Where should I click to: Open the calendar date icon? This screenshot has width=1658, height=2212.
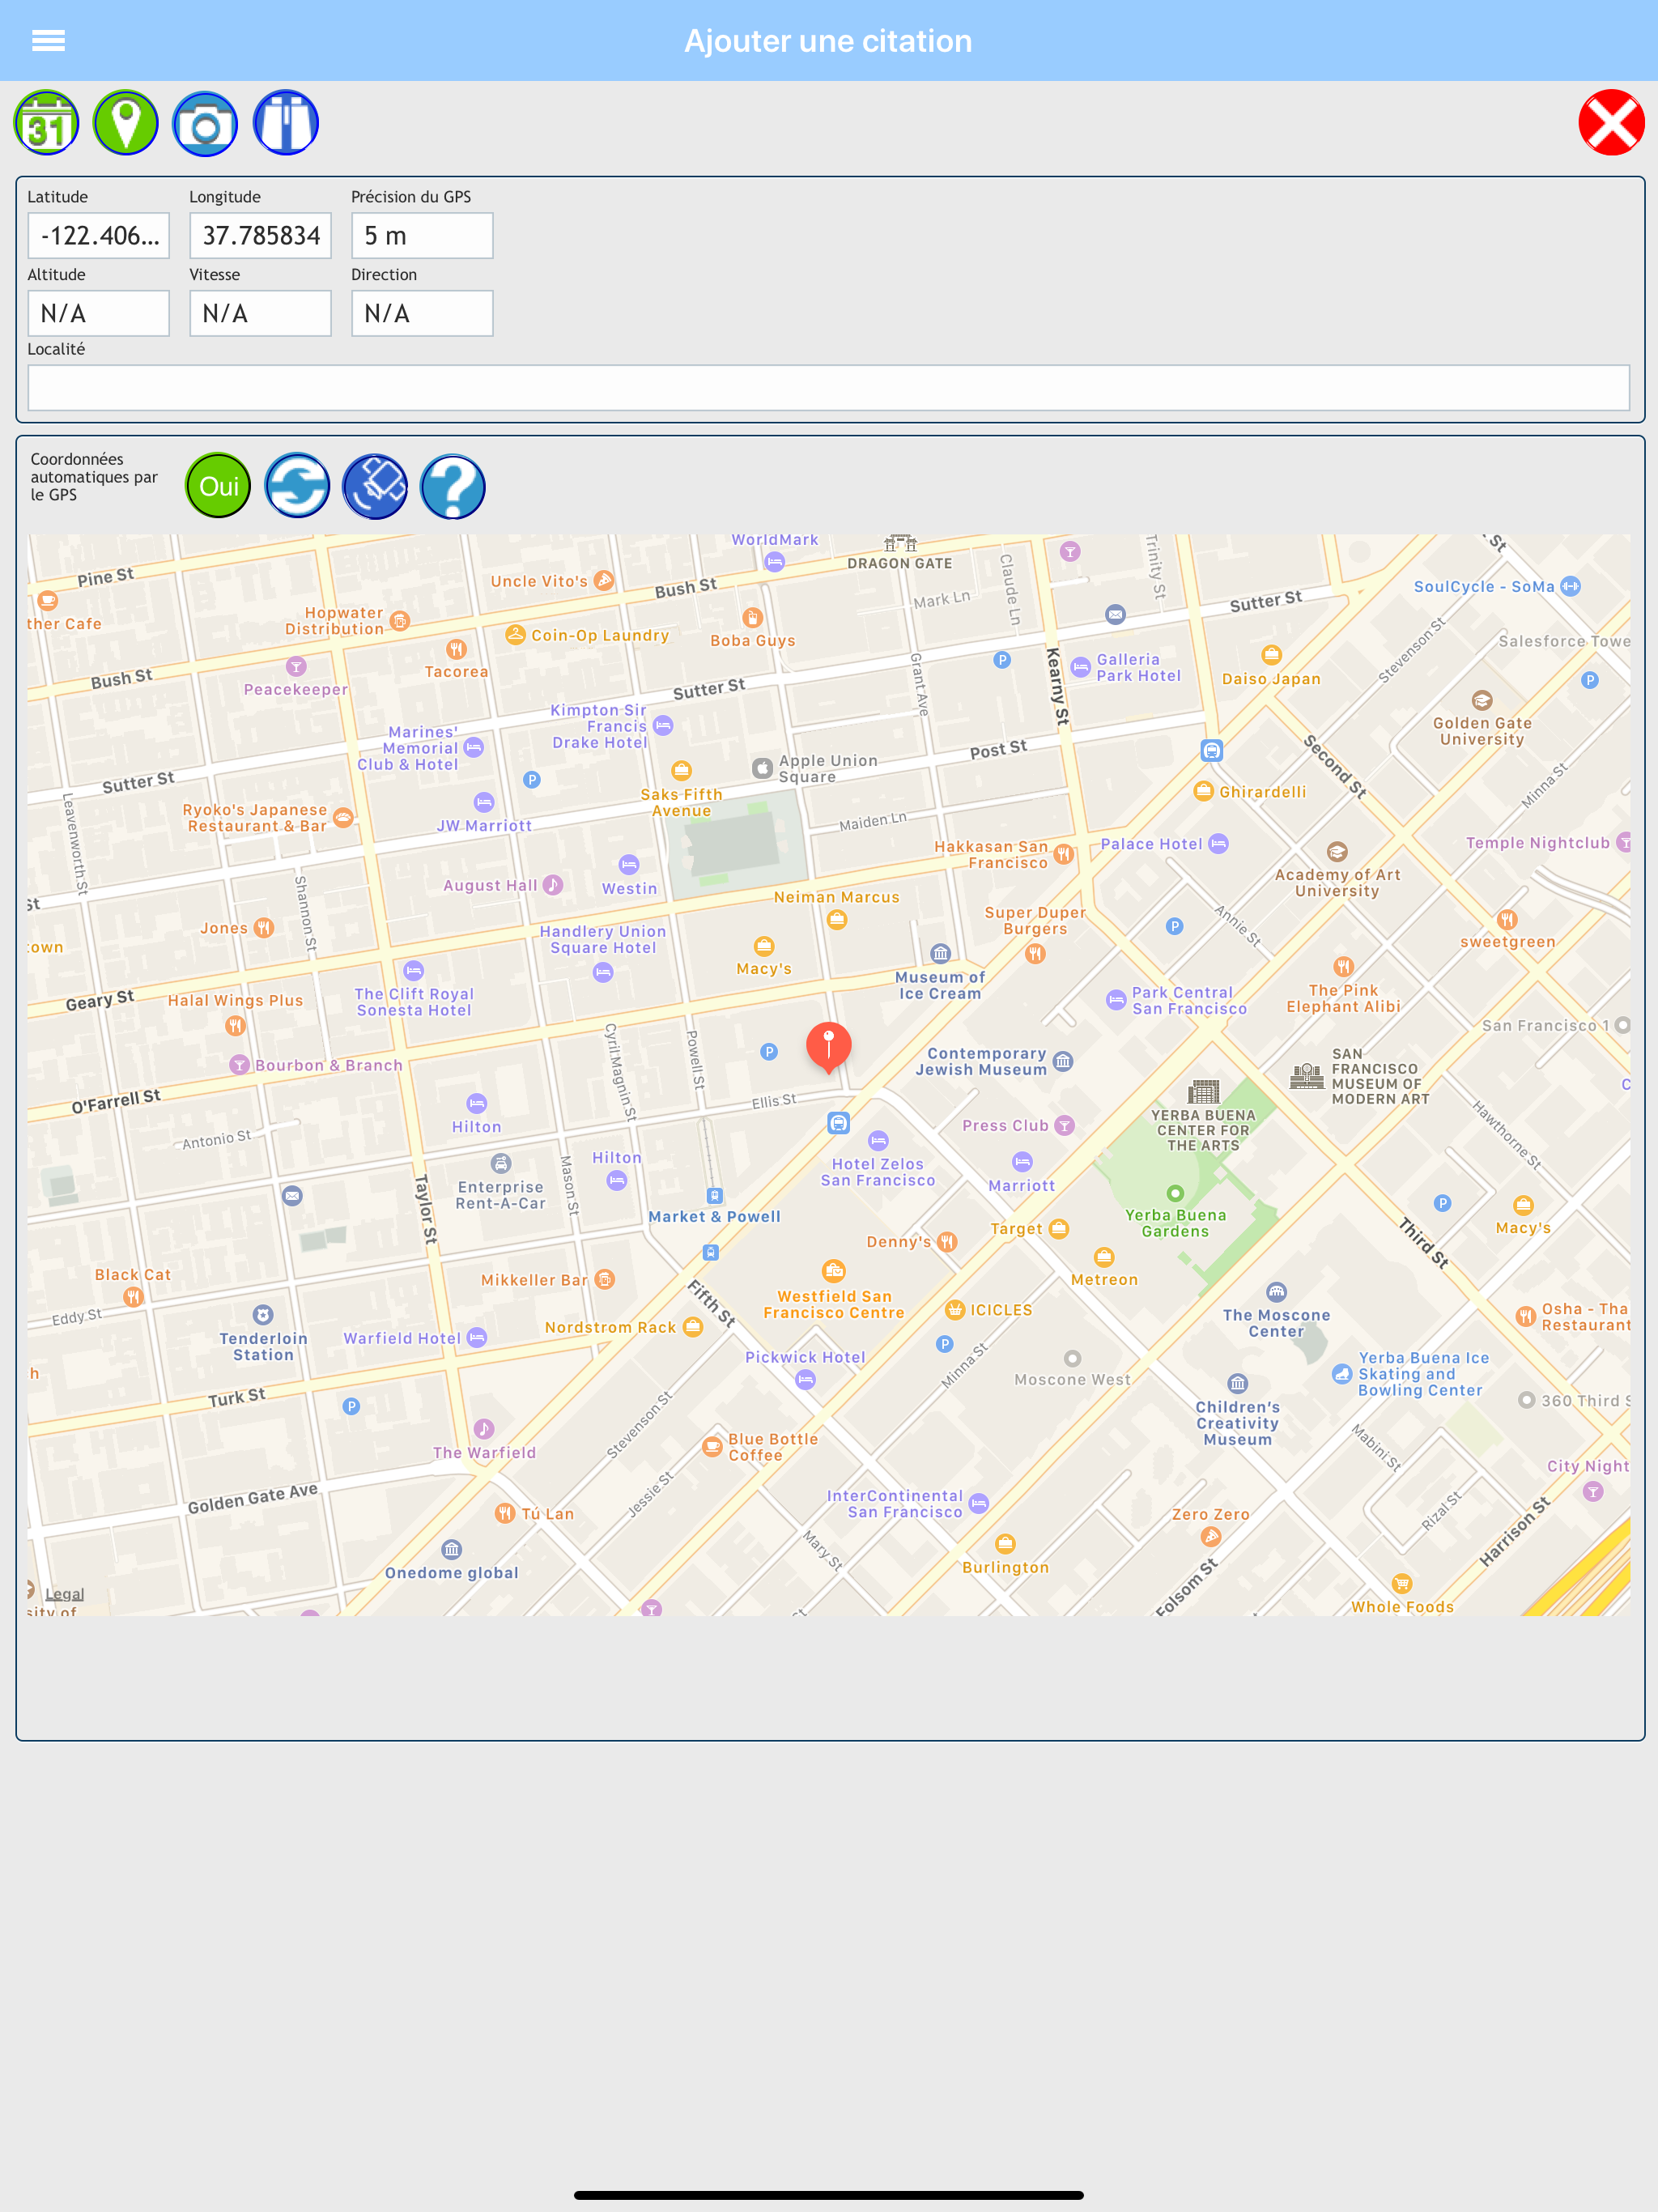tap(46, 123)
